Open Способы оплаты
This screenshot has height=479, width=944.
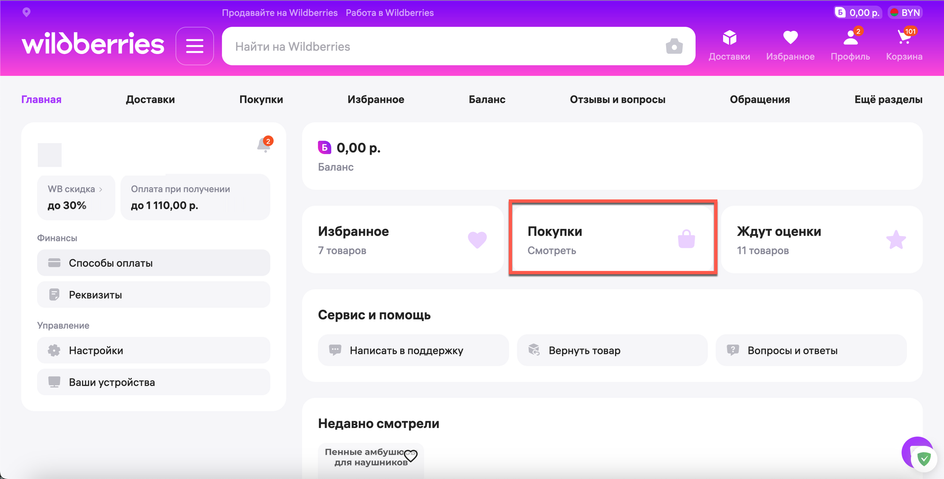point(154,263)
